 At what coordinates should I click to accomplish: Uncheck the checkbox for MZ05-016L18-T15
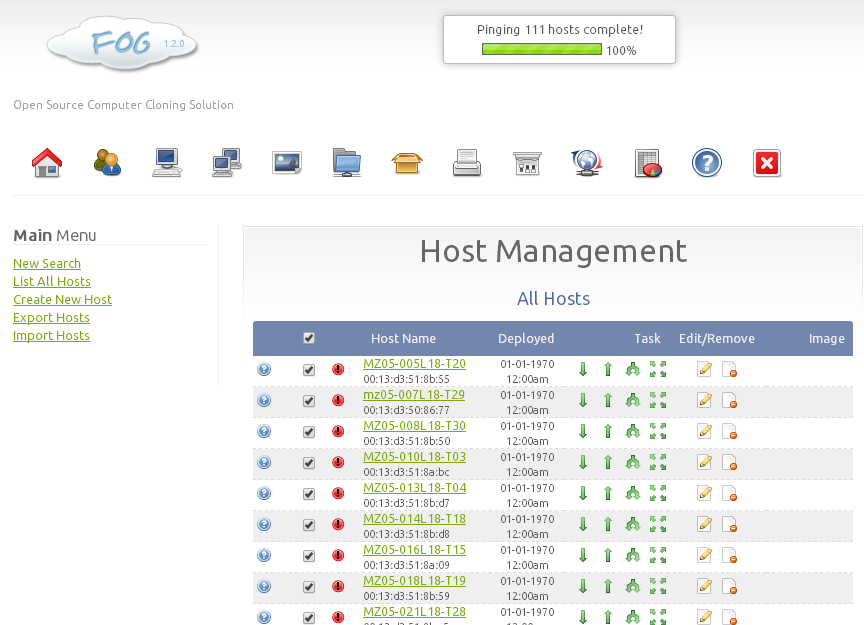(x=309, y=555)
